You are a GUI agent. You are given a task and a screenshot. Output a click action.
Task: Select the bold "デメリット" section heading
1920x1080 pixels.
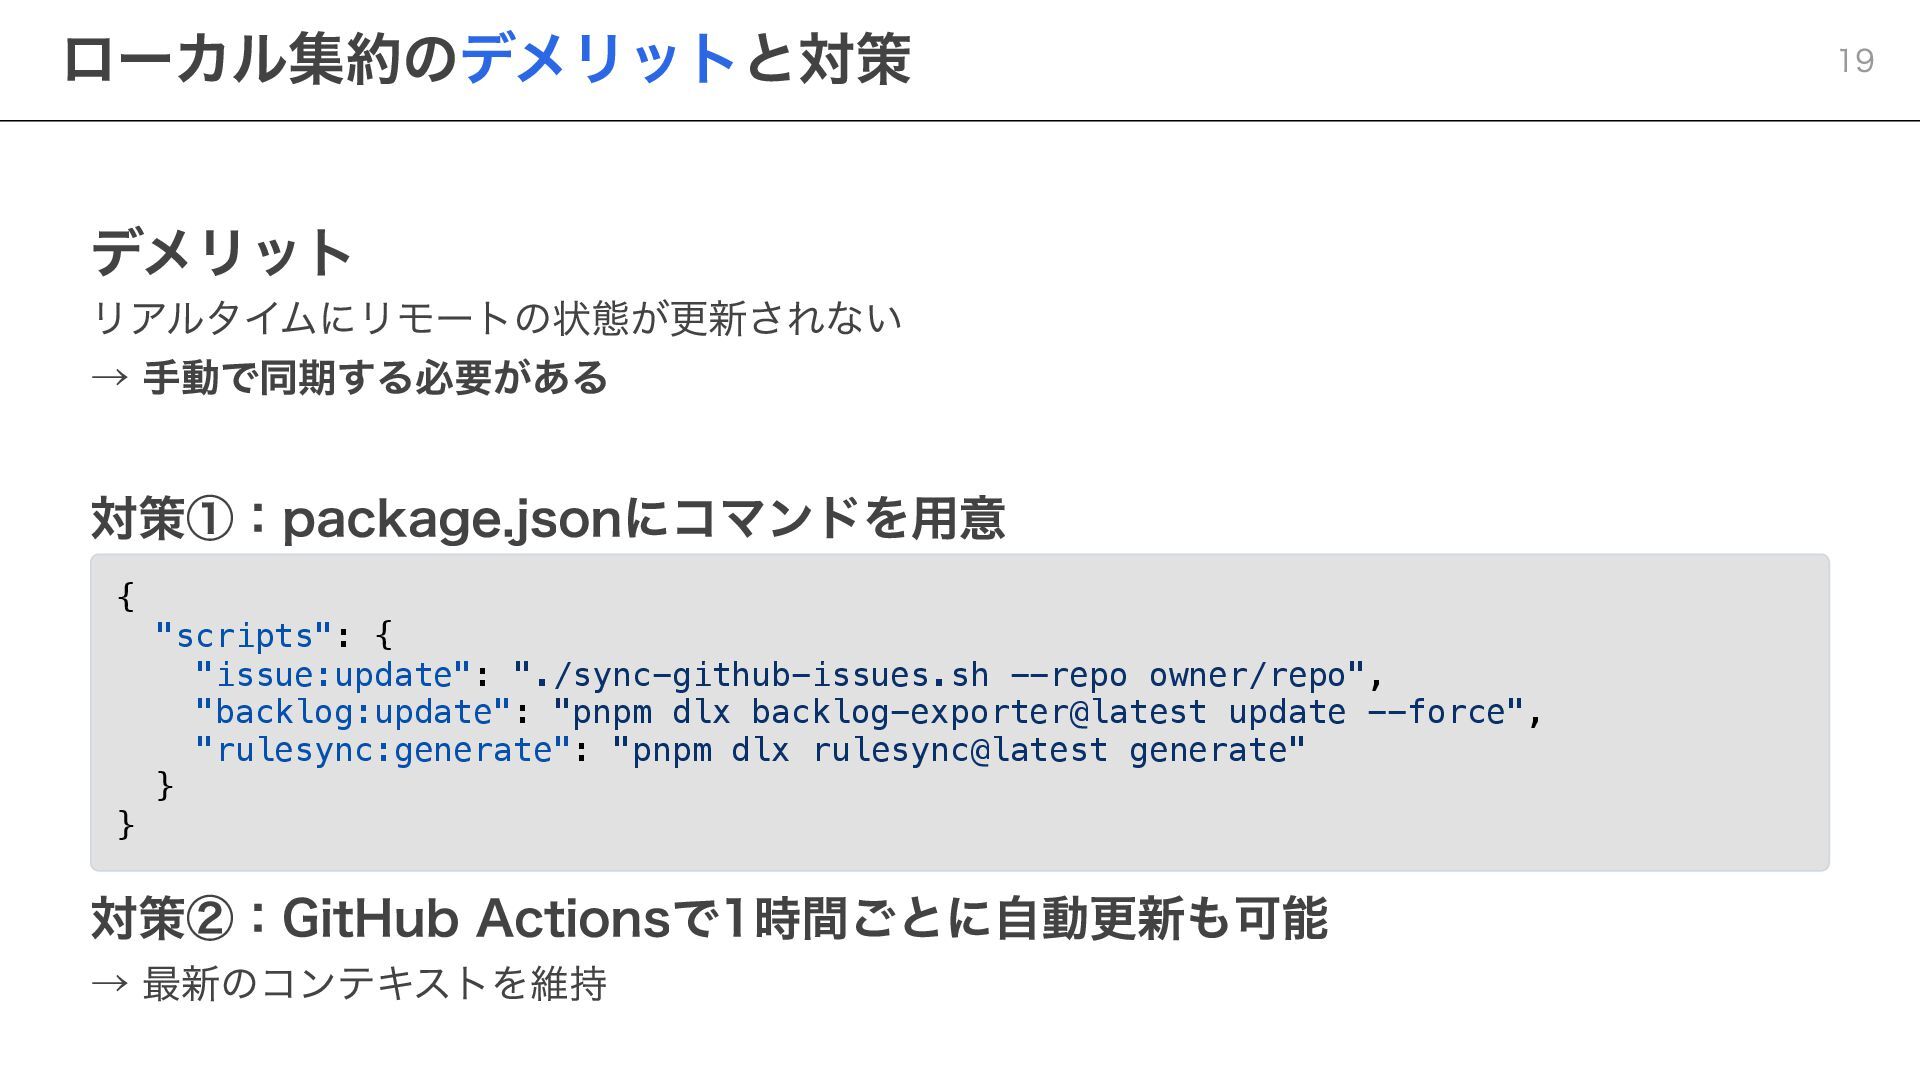click(221, 252)
